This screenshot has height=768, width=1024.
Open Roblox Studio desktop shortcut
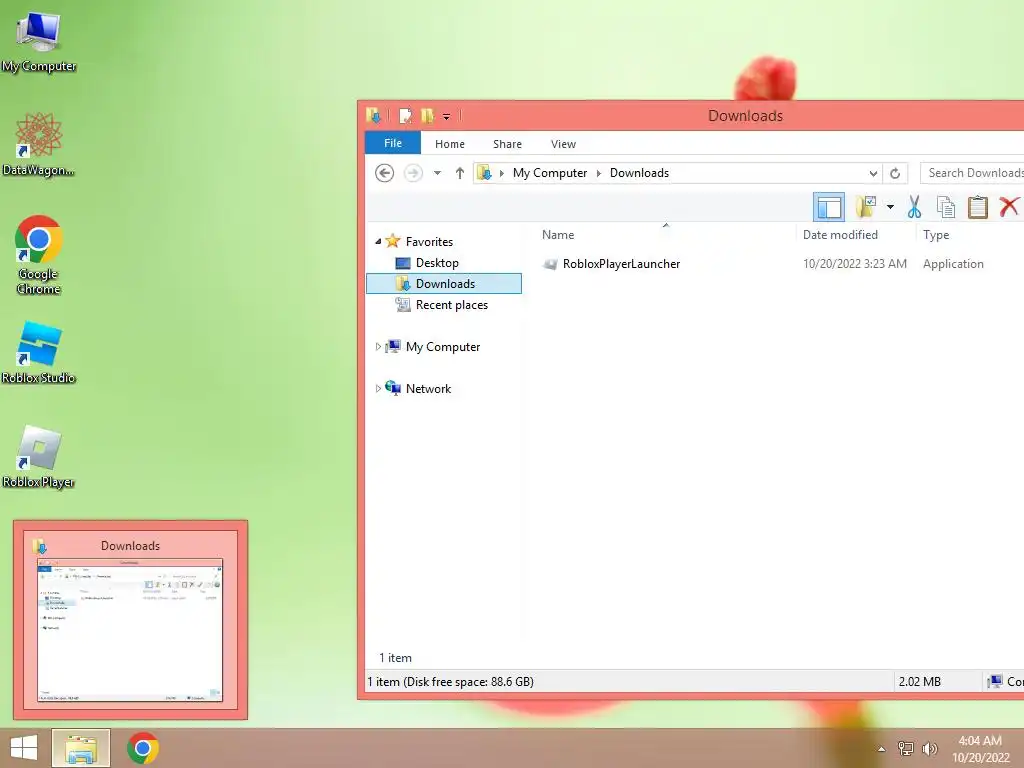coord(39,353)
